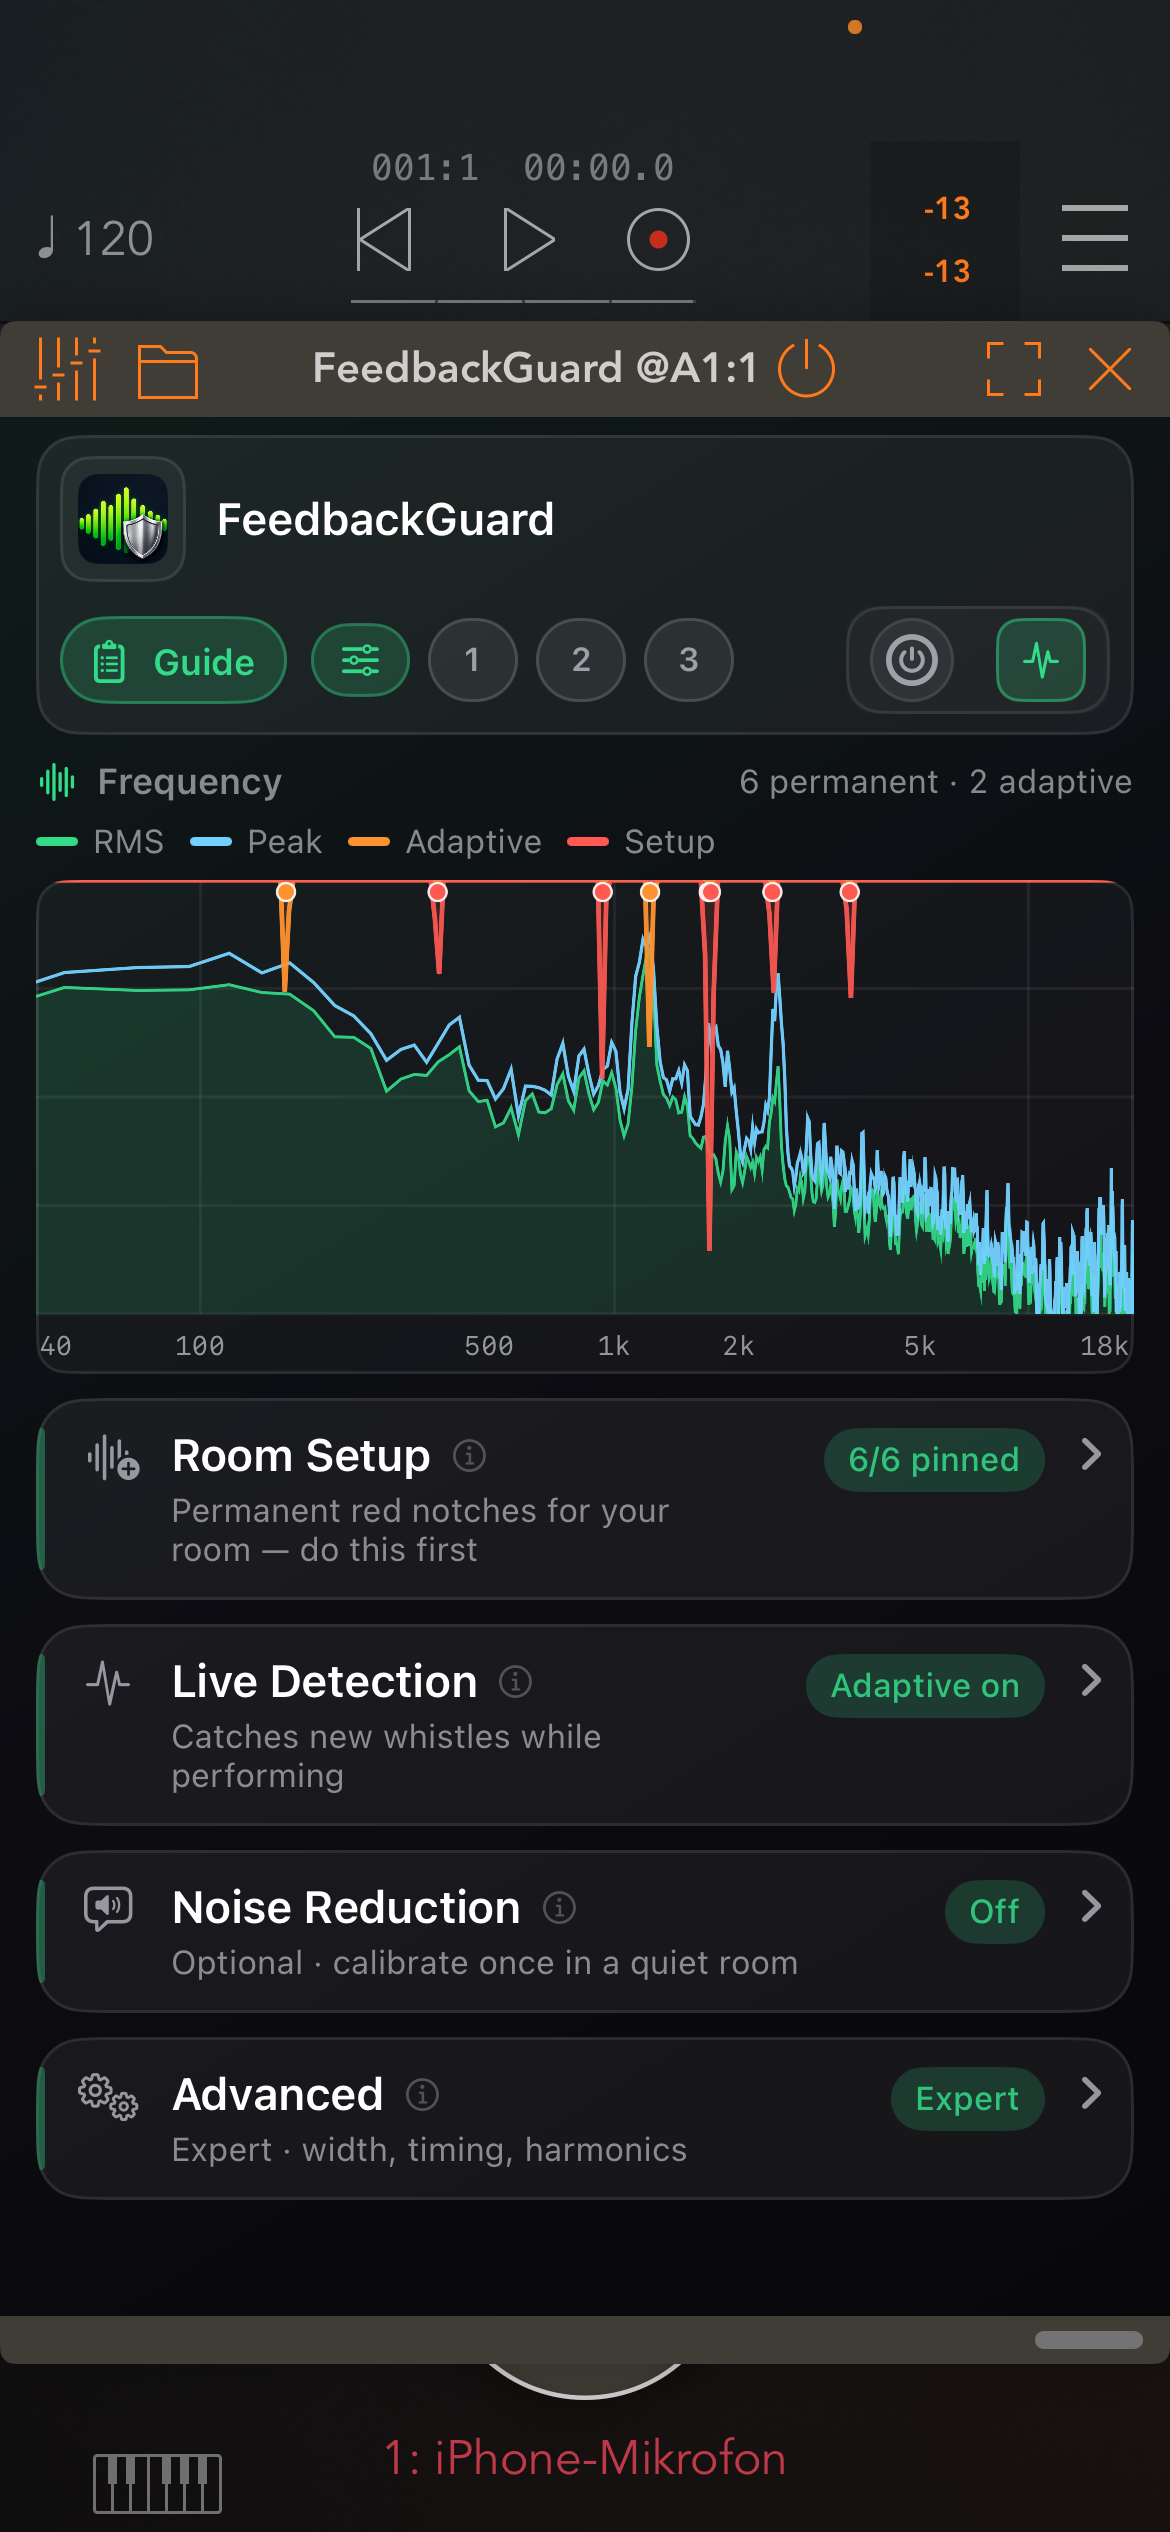Open the Room Setup section
1170x2532 pixels.
(585, 1498)
